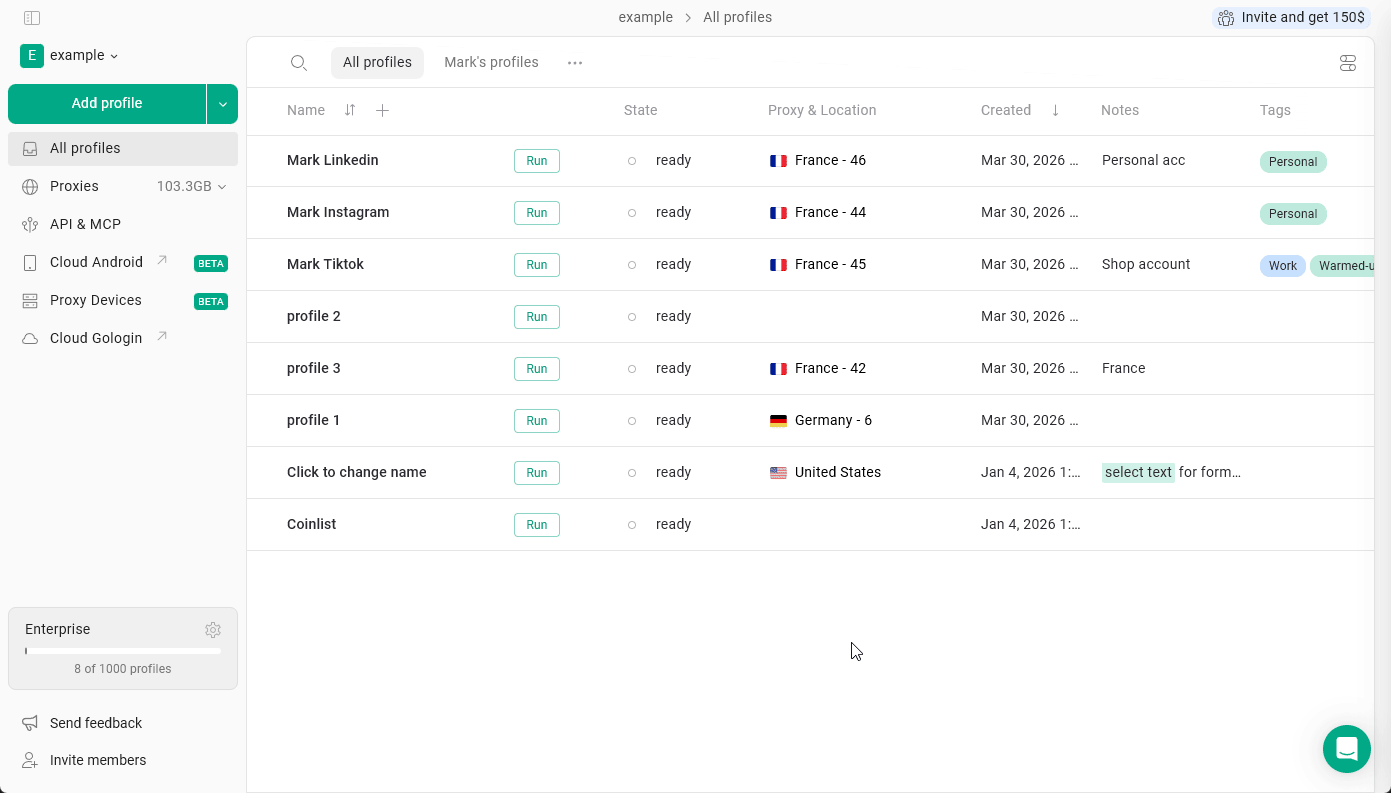The height and width of the screenshot is (793, 1391).
Task: Click the State column header
Action: [x=641, y=110]
